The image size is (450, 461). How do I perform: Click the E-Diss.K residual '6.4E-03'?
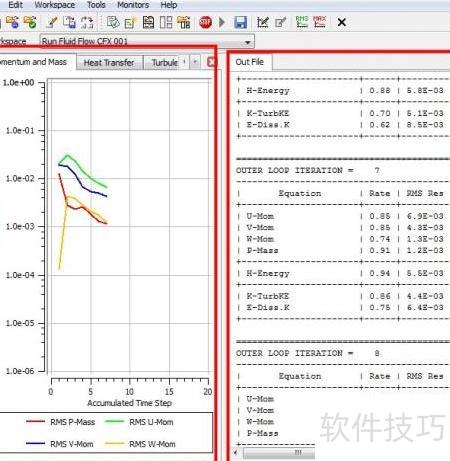pos(425,307)
